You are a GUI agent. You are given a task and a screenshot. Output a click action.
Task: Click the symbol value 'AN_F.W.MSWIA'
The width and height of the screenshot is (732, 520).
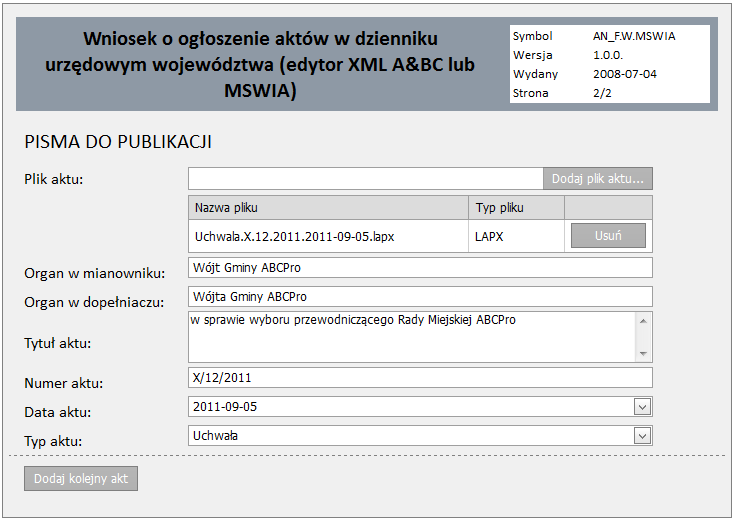point(634,36)
